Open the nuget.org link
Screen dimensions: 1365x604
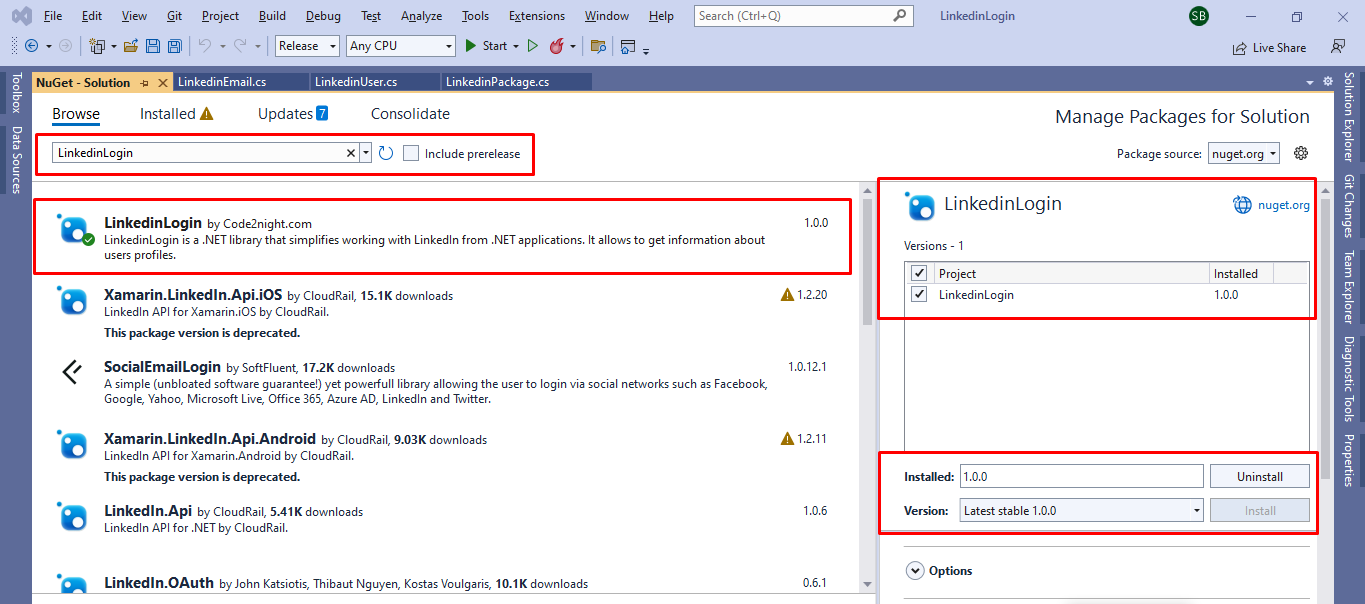pos(1283,205)
